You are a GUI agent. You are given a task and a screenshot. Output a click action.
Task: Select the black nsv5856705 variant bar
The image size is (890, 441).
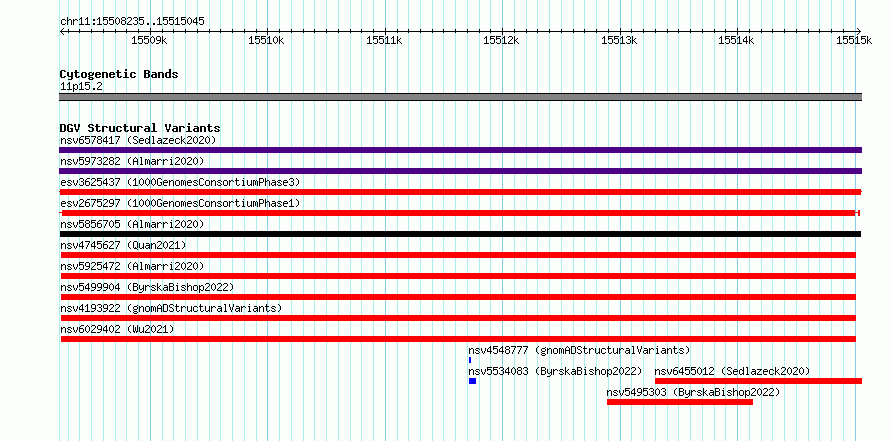(x=460, y=234)
